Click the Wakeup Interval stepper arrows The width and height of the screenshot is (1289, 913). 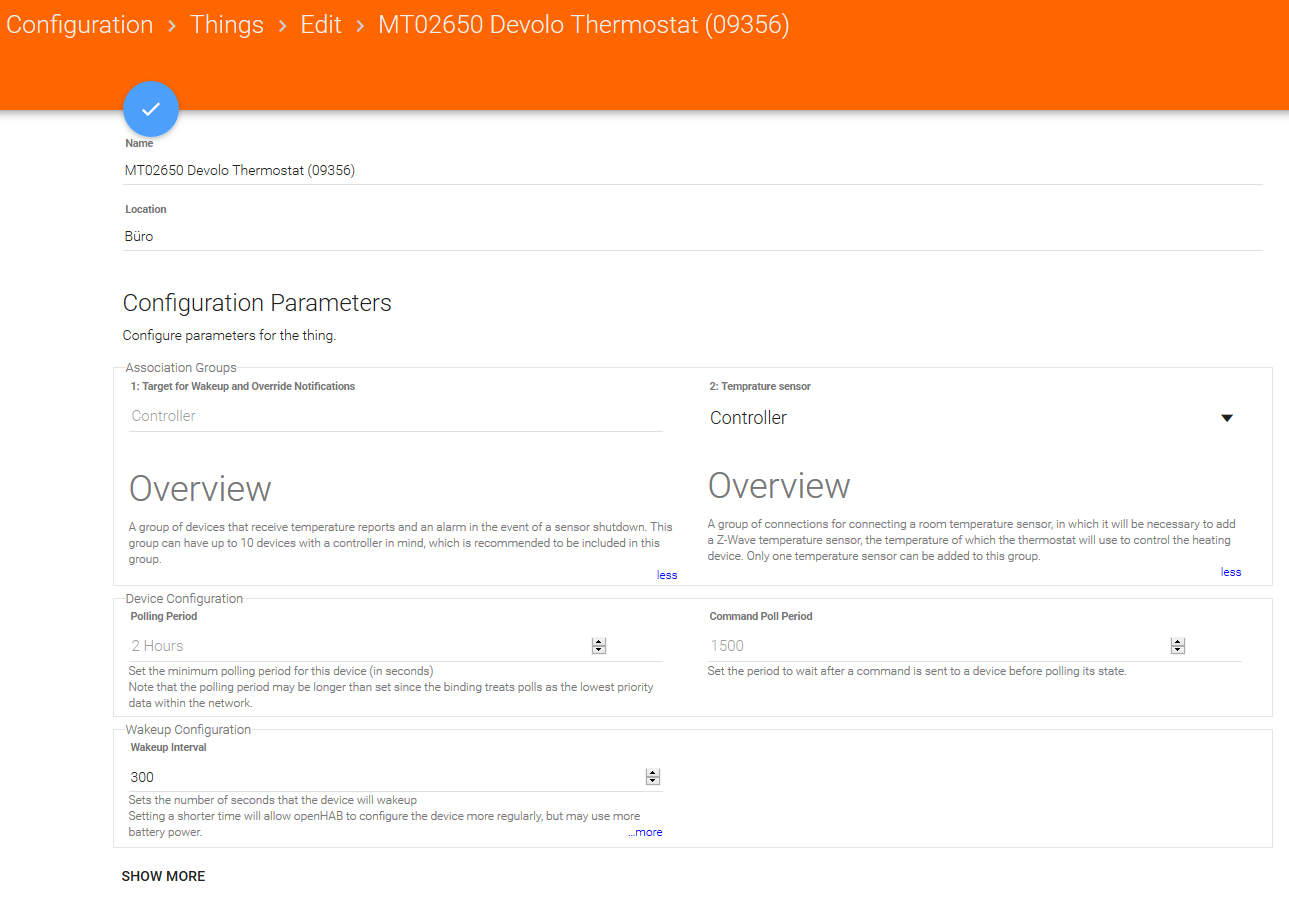pos(653,777)
